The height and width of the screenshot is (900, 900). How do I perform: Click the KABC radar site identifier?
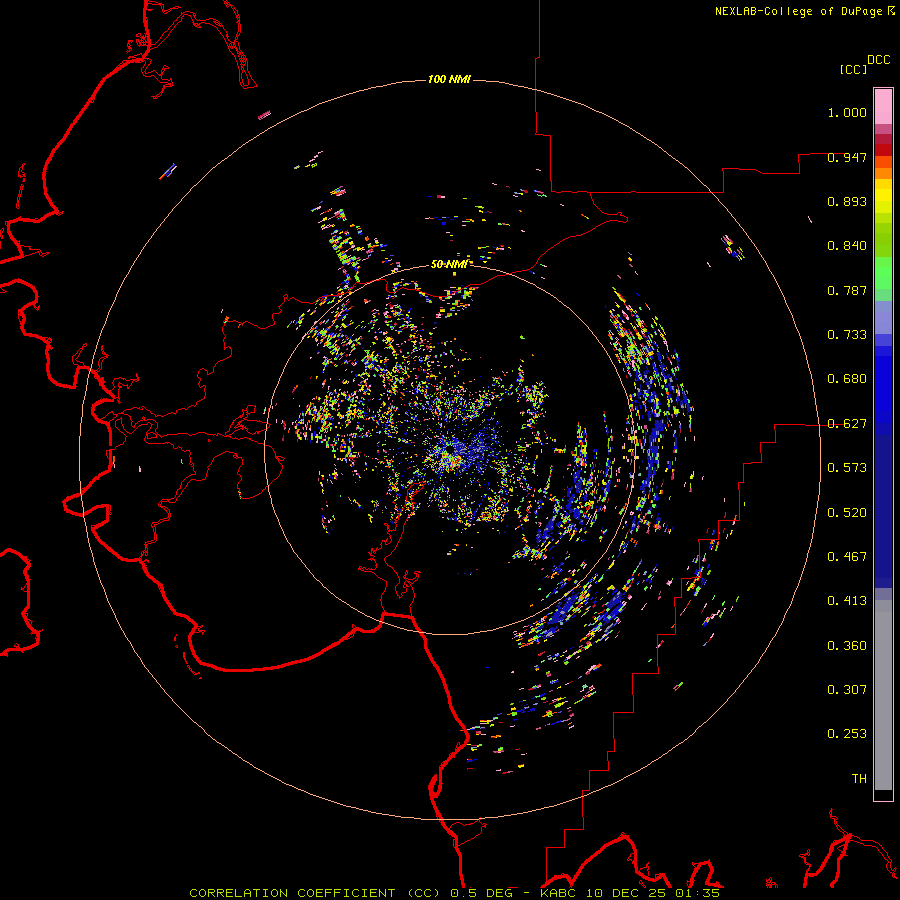pos(558,893)
